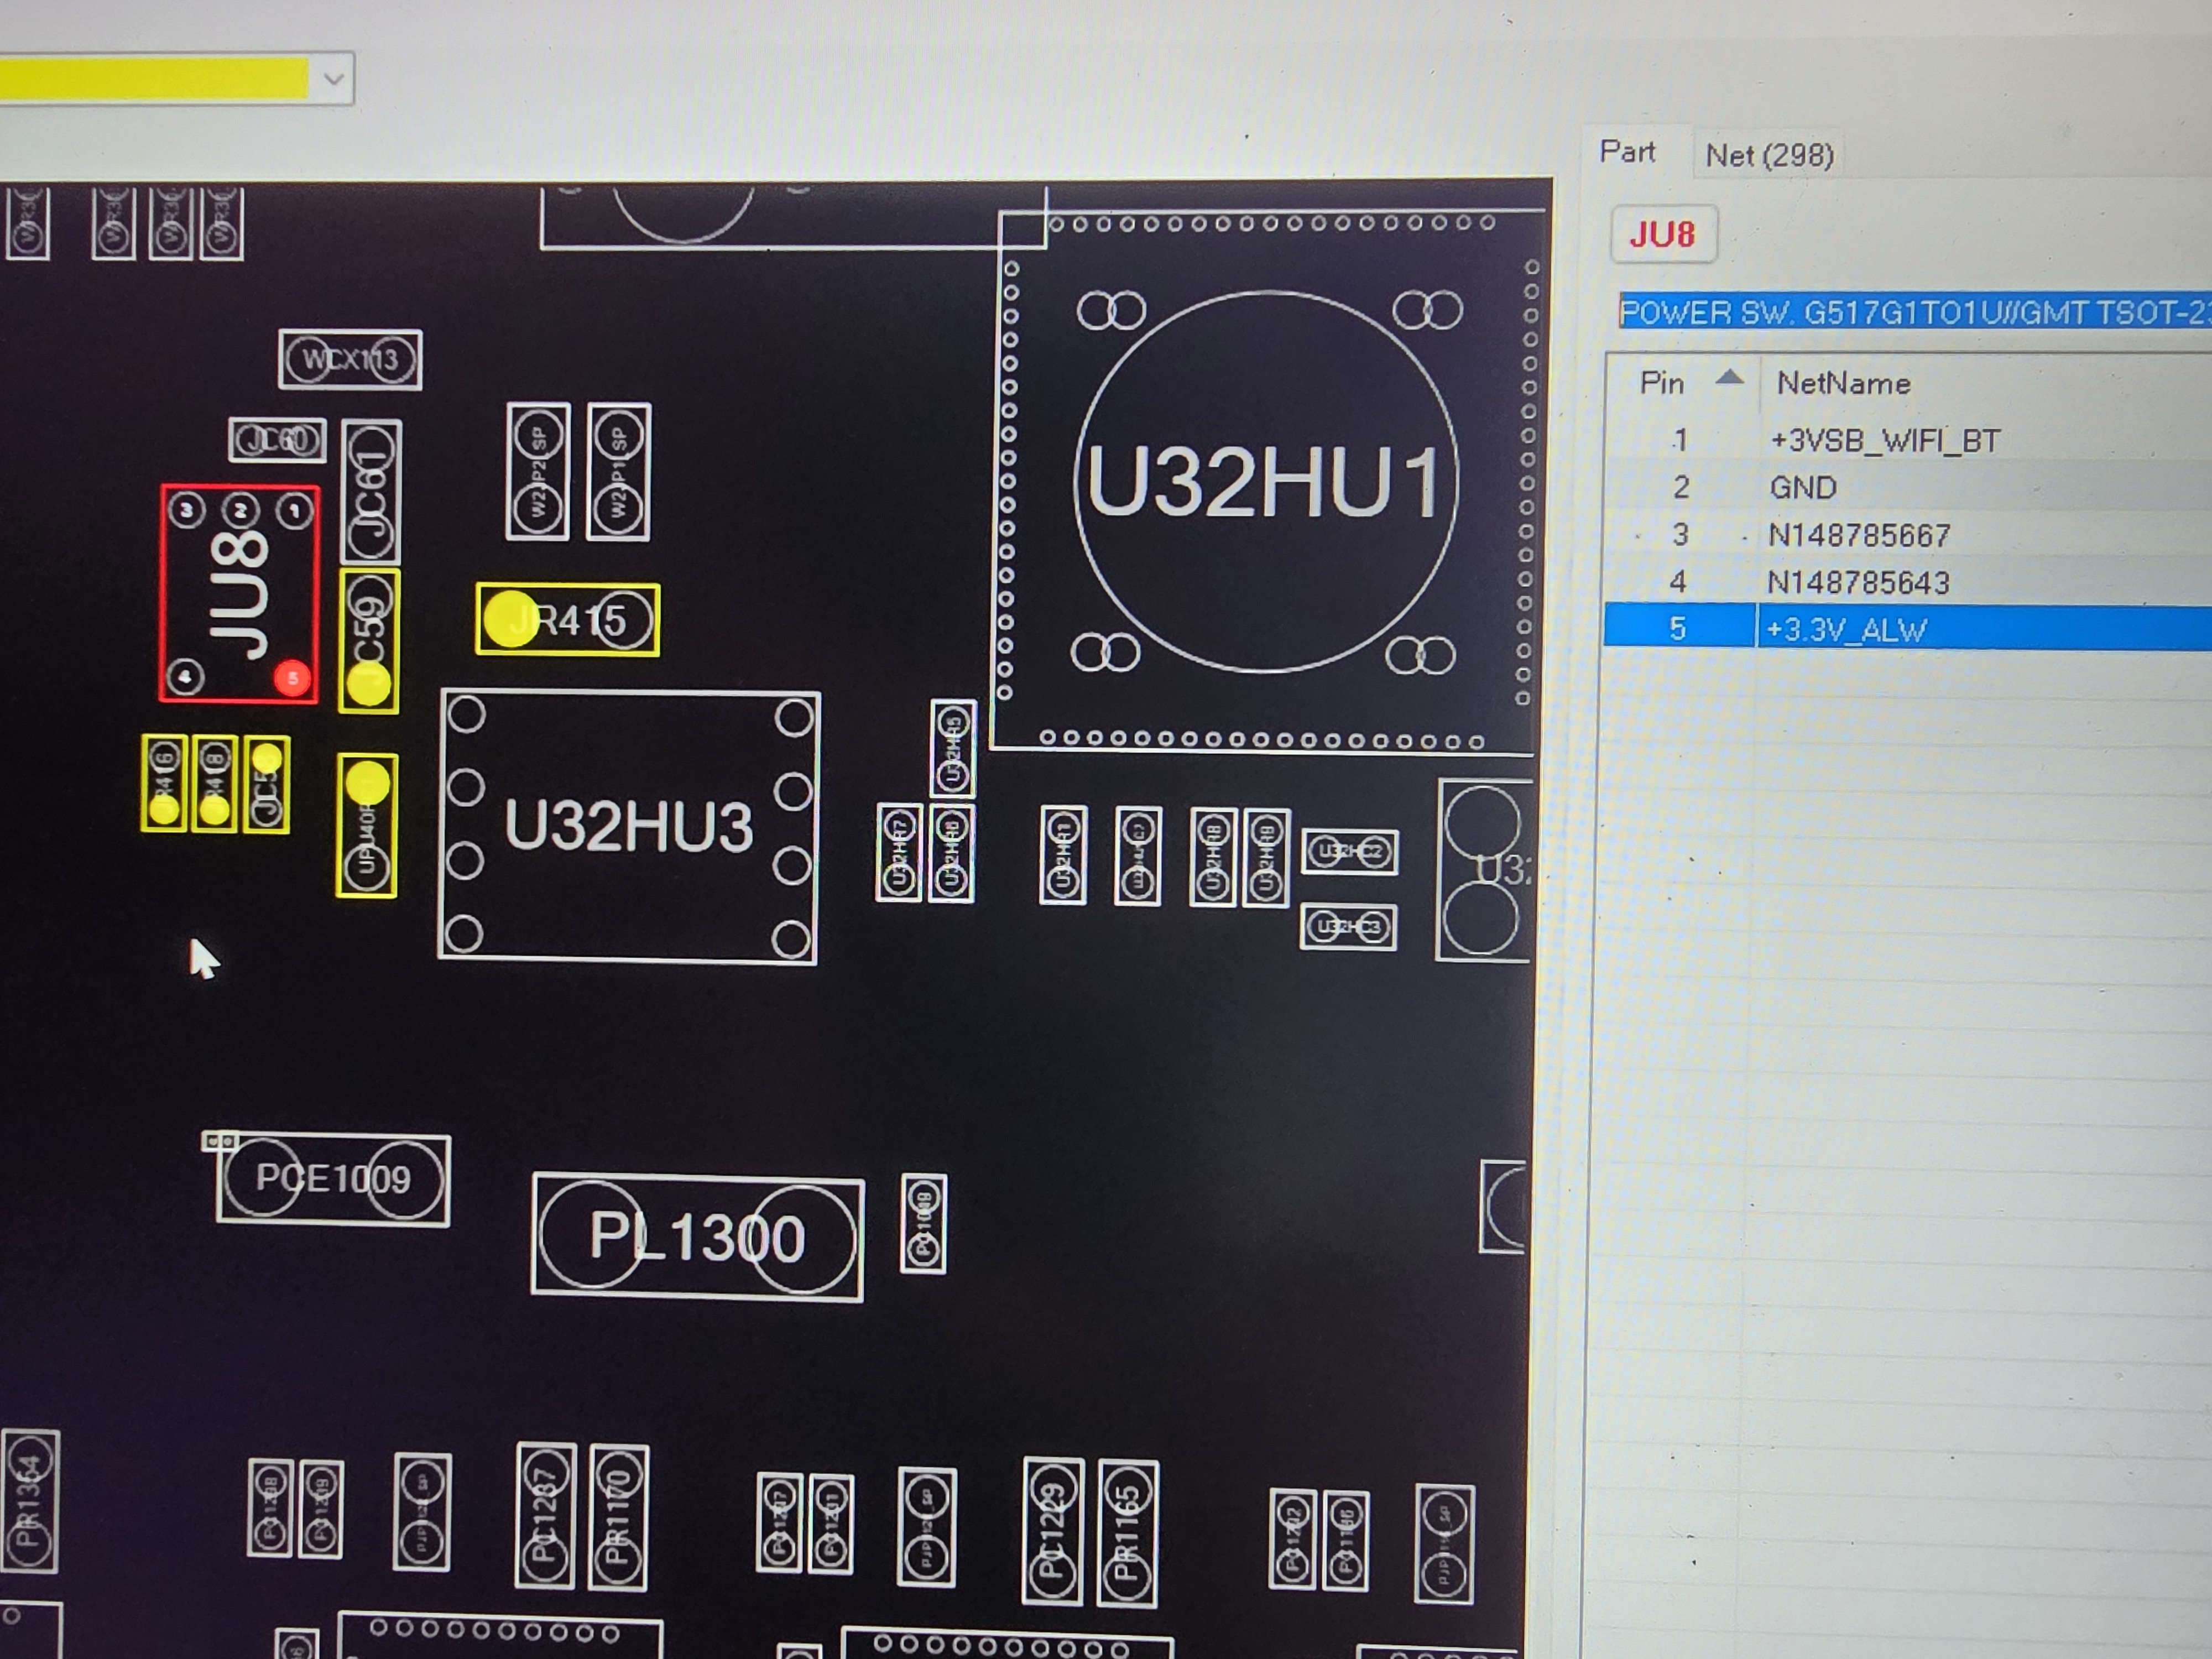Select the PL1300 inductor component

point(696,1237)
